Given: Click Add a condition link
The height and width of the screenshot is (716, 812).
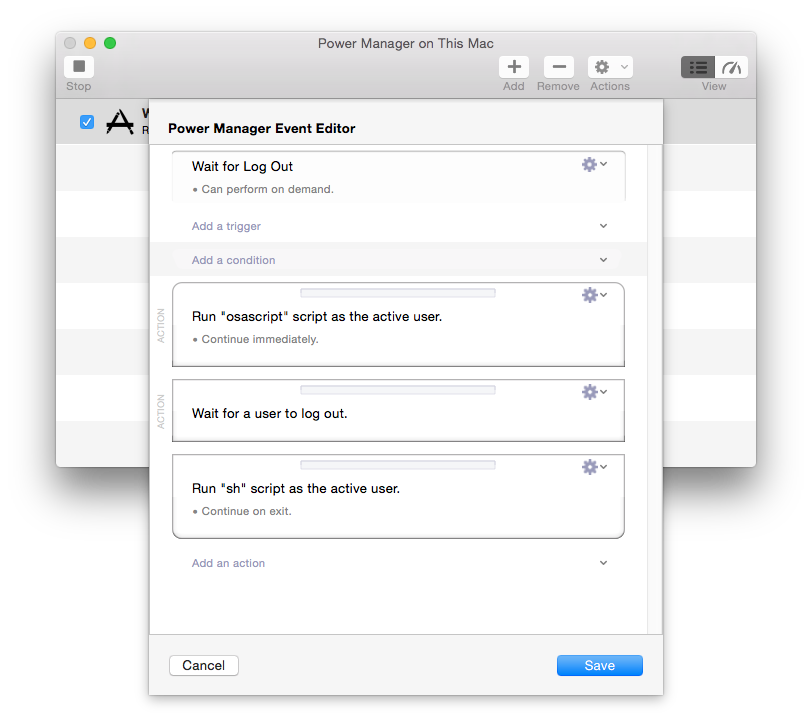Looking at the screenshot, I should tap(234, 260).
